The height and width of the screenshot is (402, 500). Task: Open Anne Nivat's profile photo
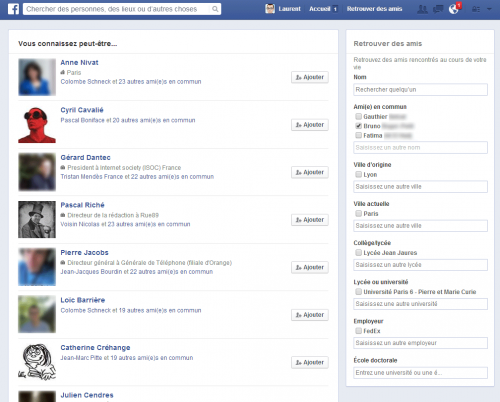click(37, 77)
